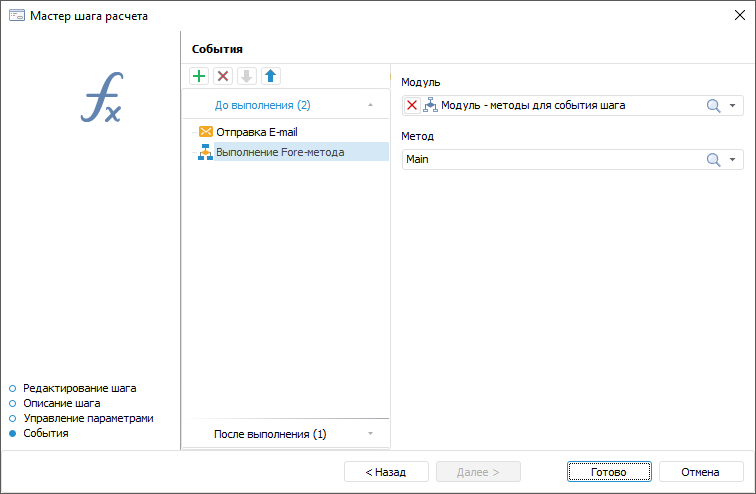Click the grey move down arrow icon
Image resolution: width=756 pixels, height=494 pixels.
coord(246,76)
